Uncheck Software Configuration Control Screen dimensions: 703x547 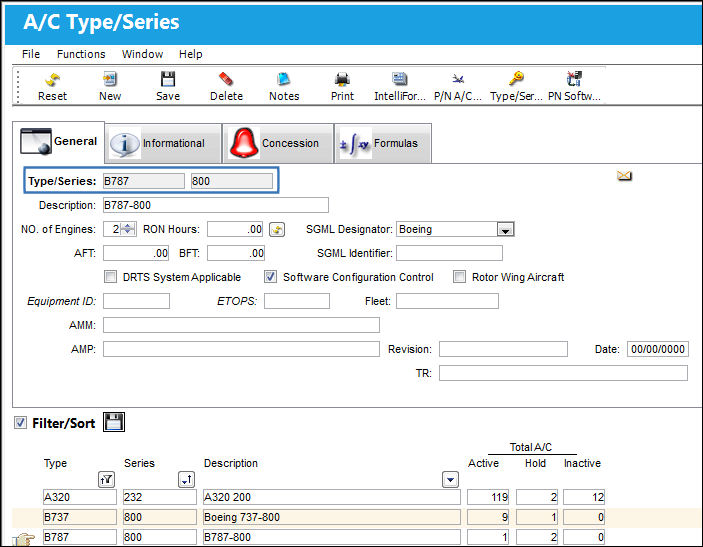tap(270, 277)
